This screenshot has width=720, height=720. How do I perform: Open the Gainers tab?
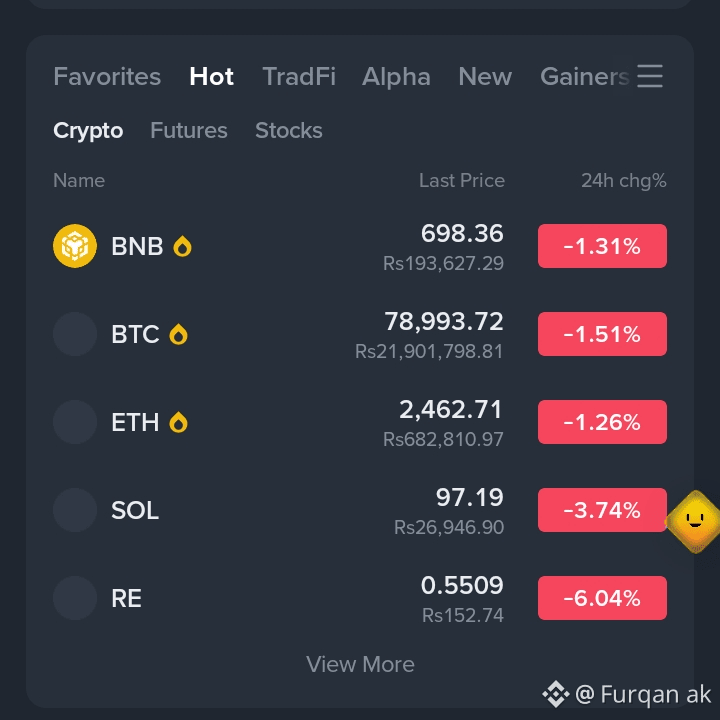coord(585,76)
